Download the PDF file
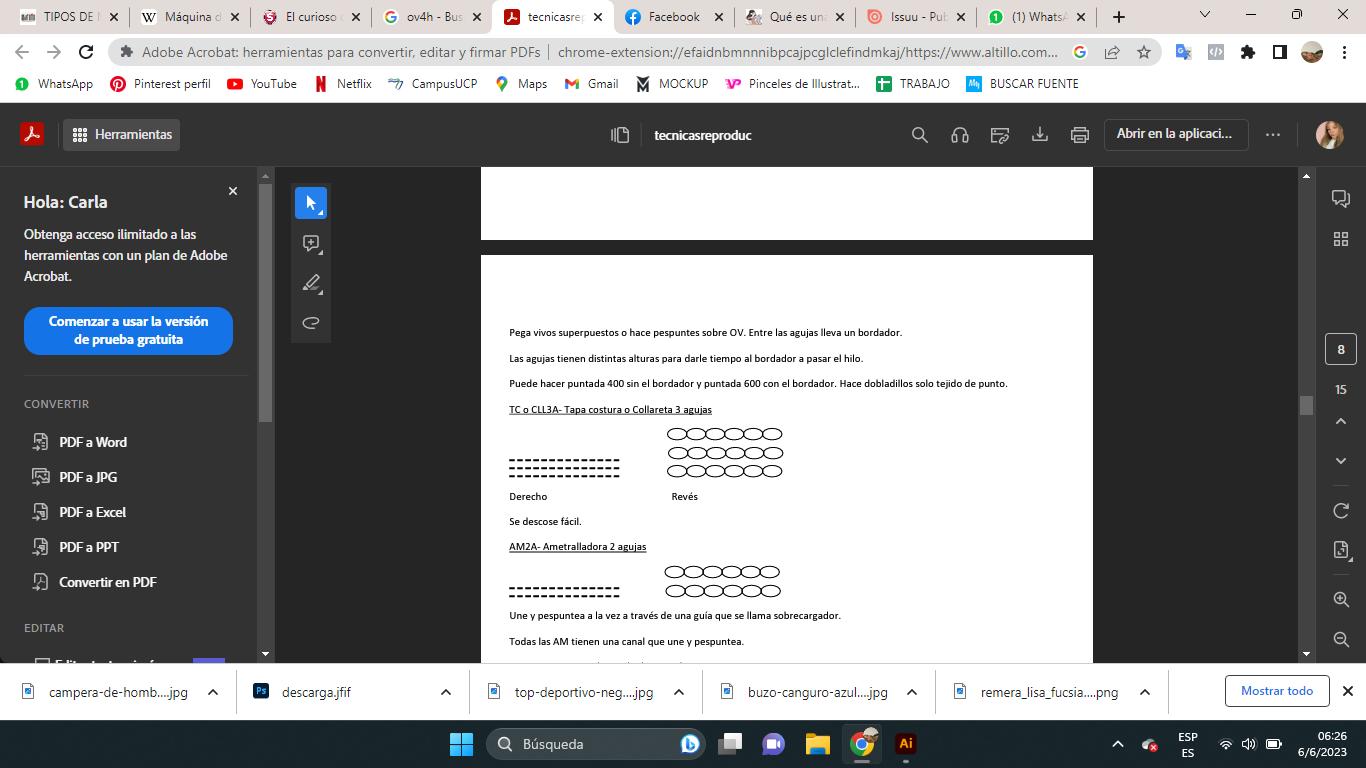 [x=1040, y=135]
